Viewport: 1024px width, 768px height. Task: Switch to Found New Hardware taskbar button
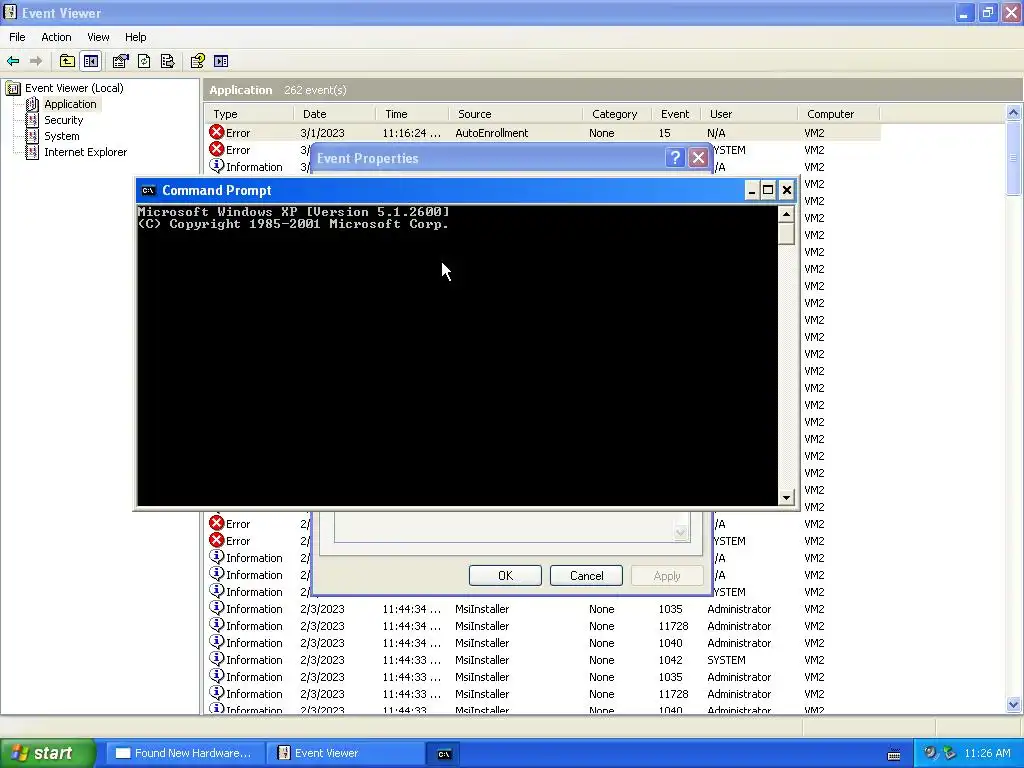(184, 753)
